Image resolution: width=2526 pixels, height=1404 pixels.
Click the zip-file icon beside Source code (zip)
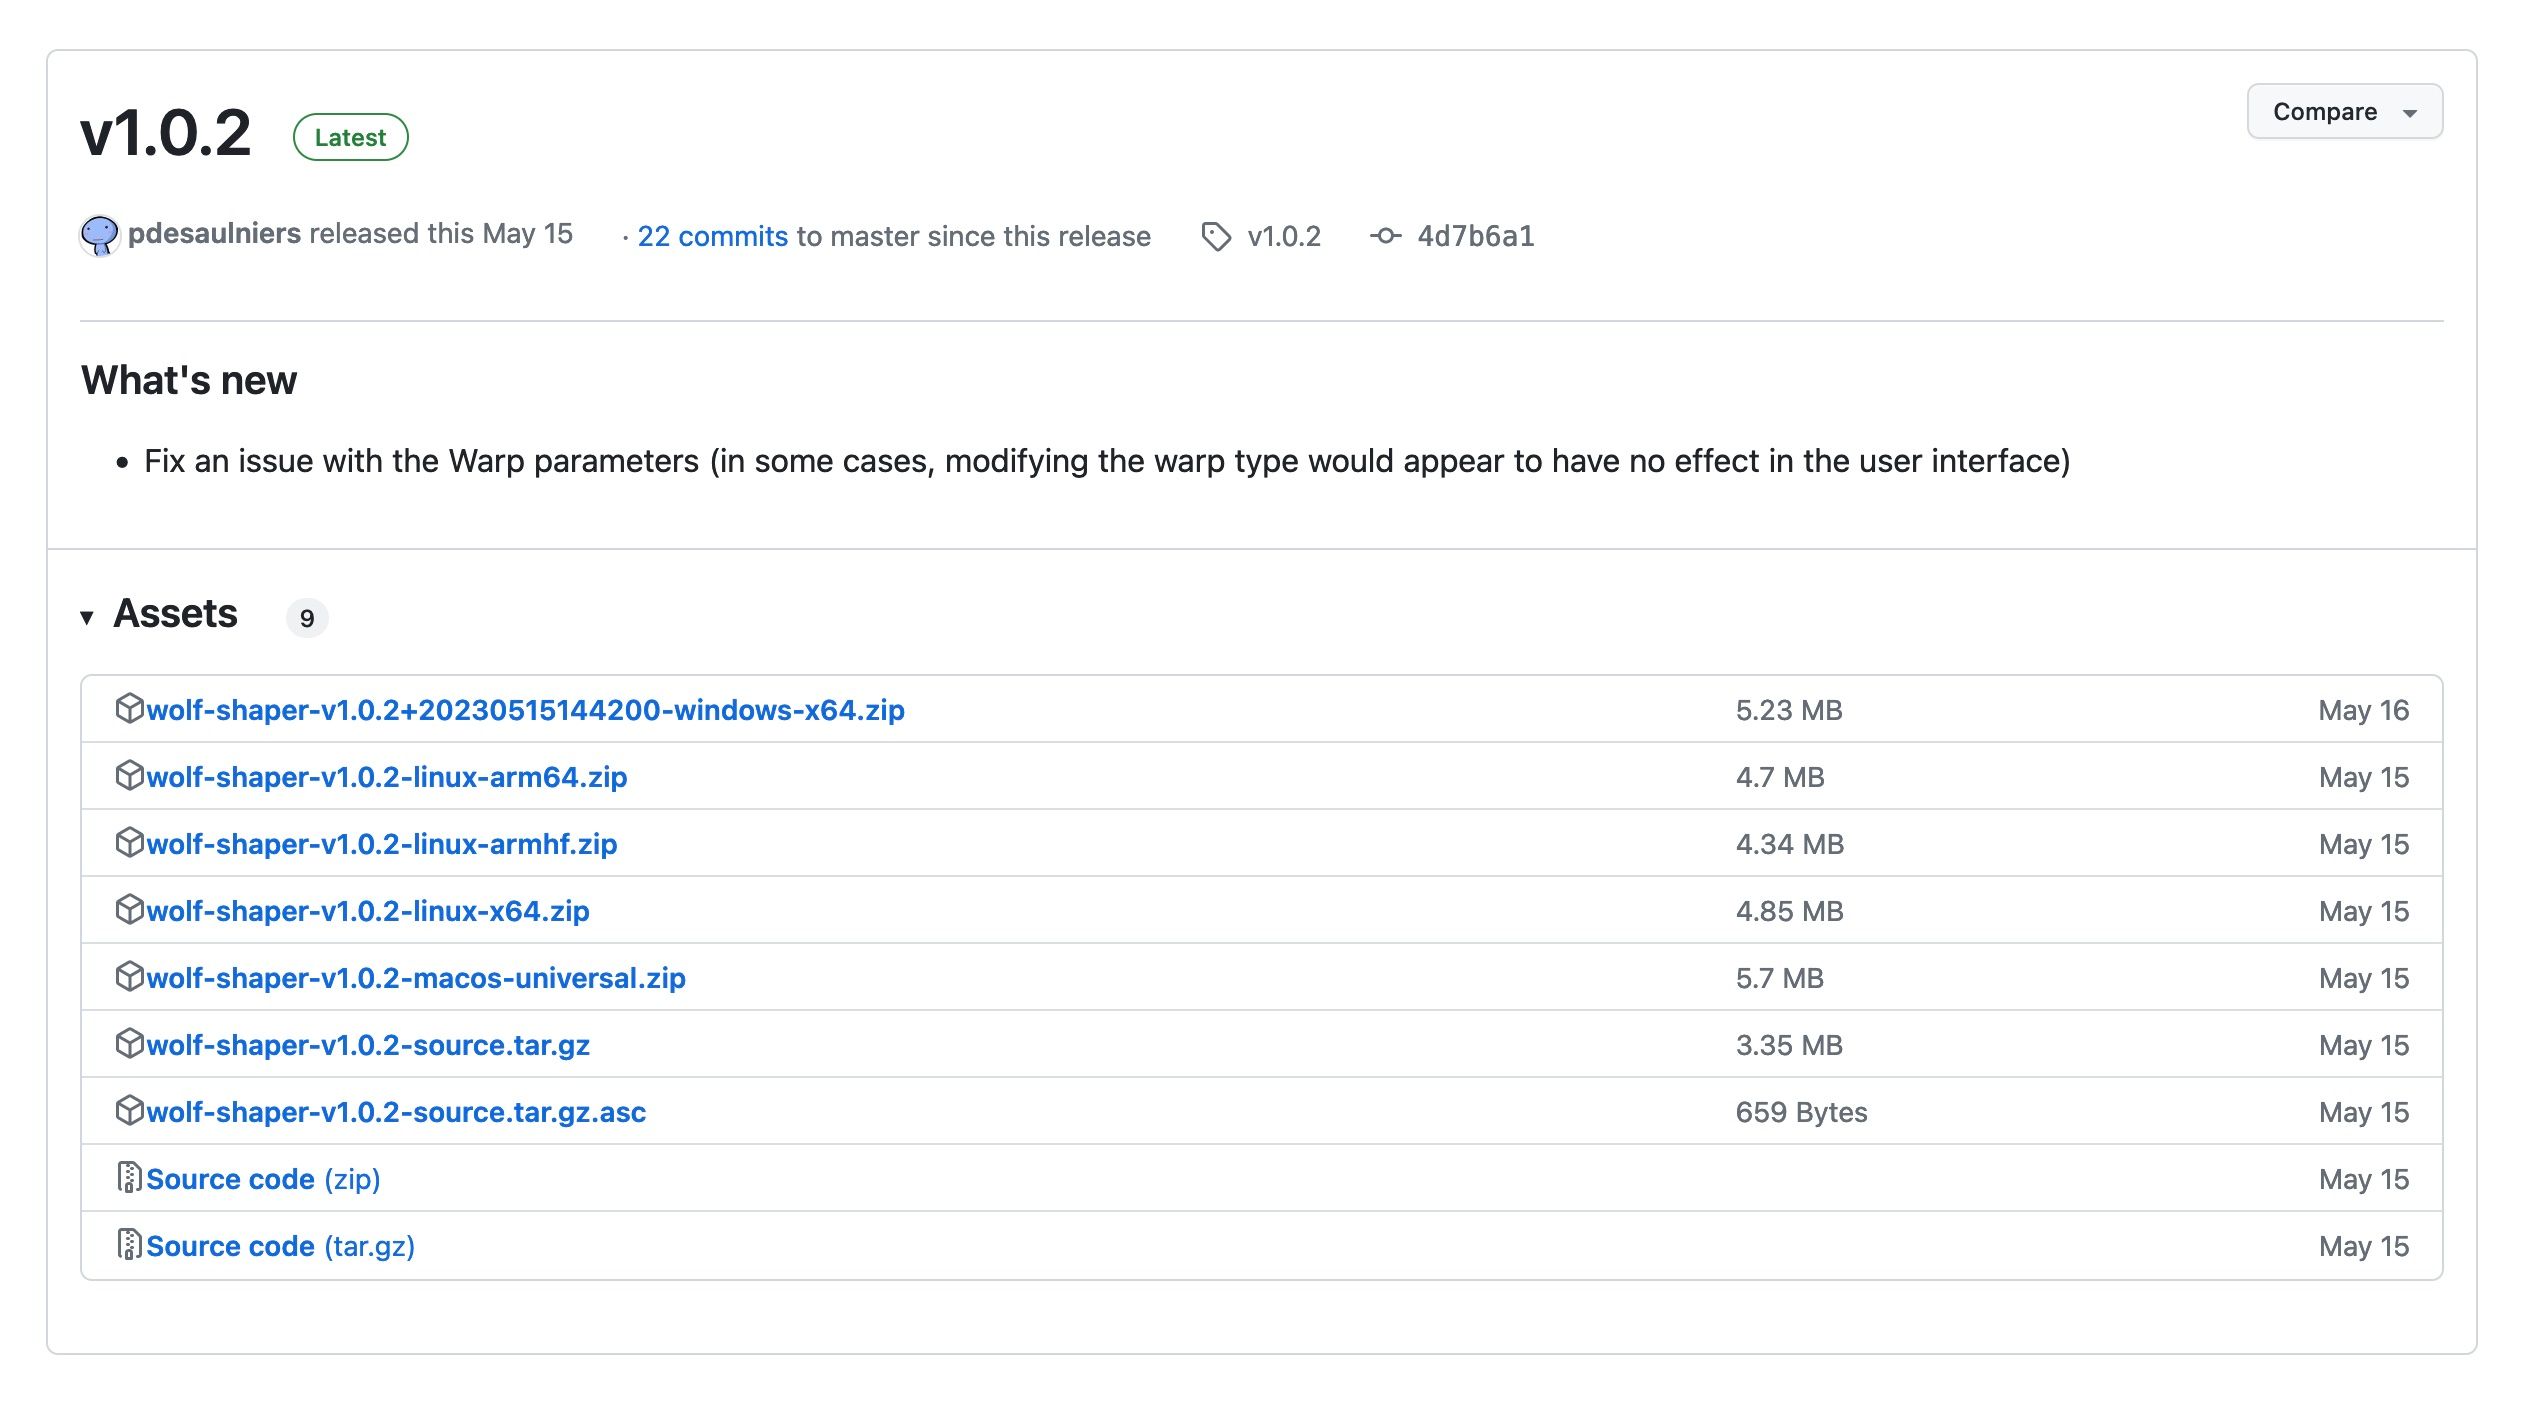(x=129, y=1178)
